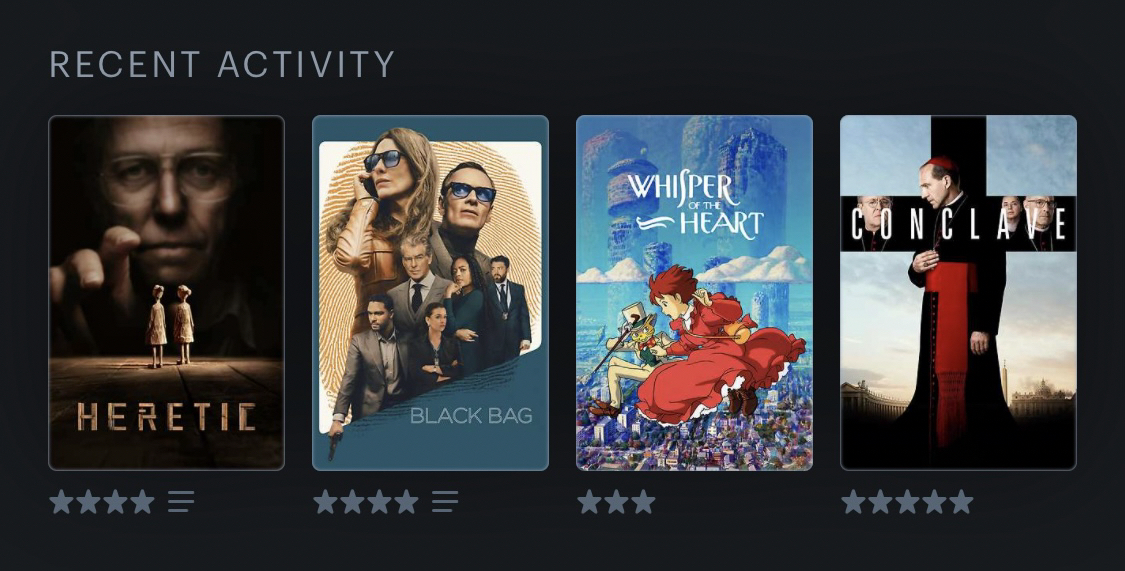Open the Recent Activity section heading
This screenshot has height=571, width=1125.
click(222, 64)
